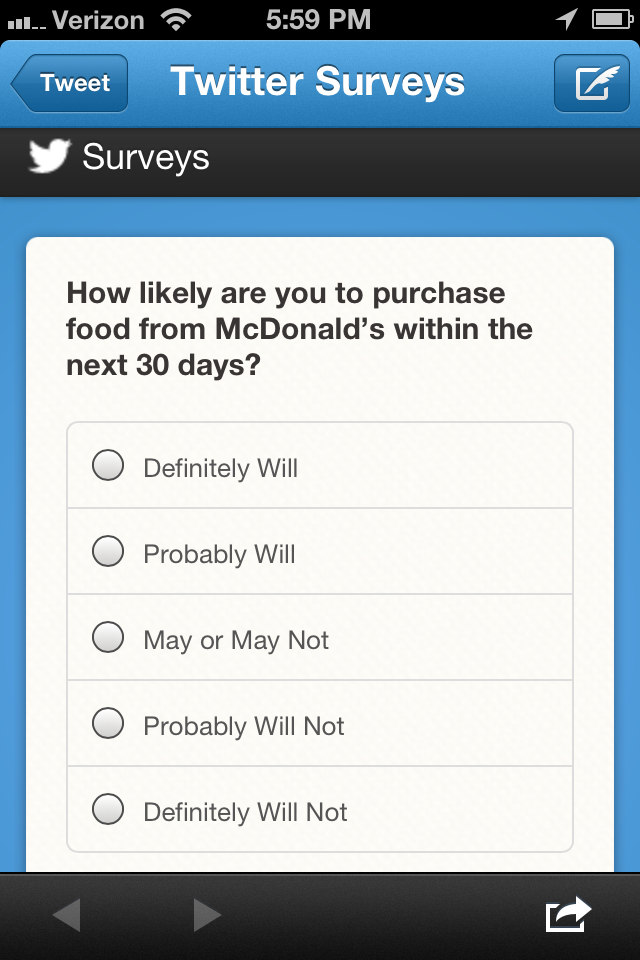Tap the back navigation arrow
640x960 pixels.
point(67,913)
